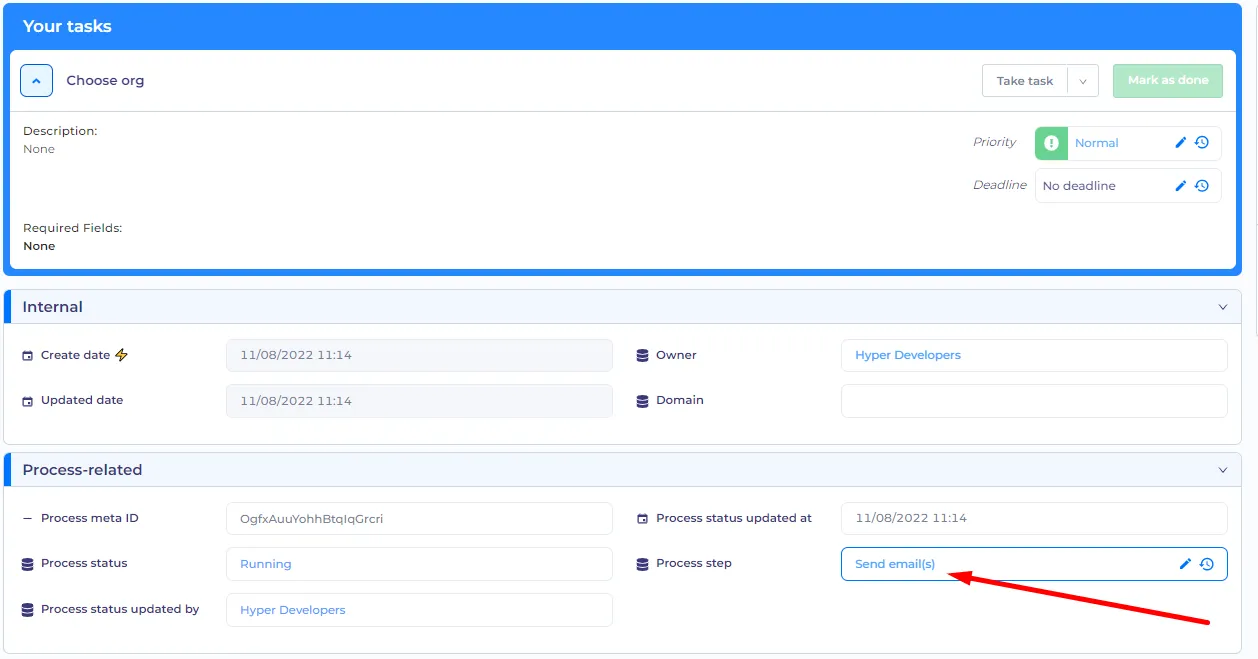Click the calendar icon beside Updated date
Viewport: 1258px width, 659px height.
28,401
